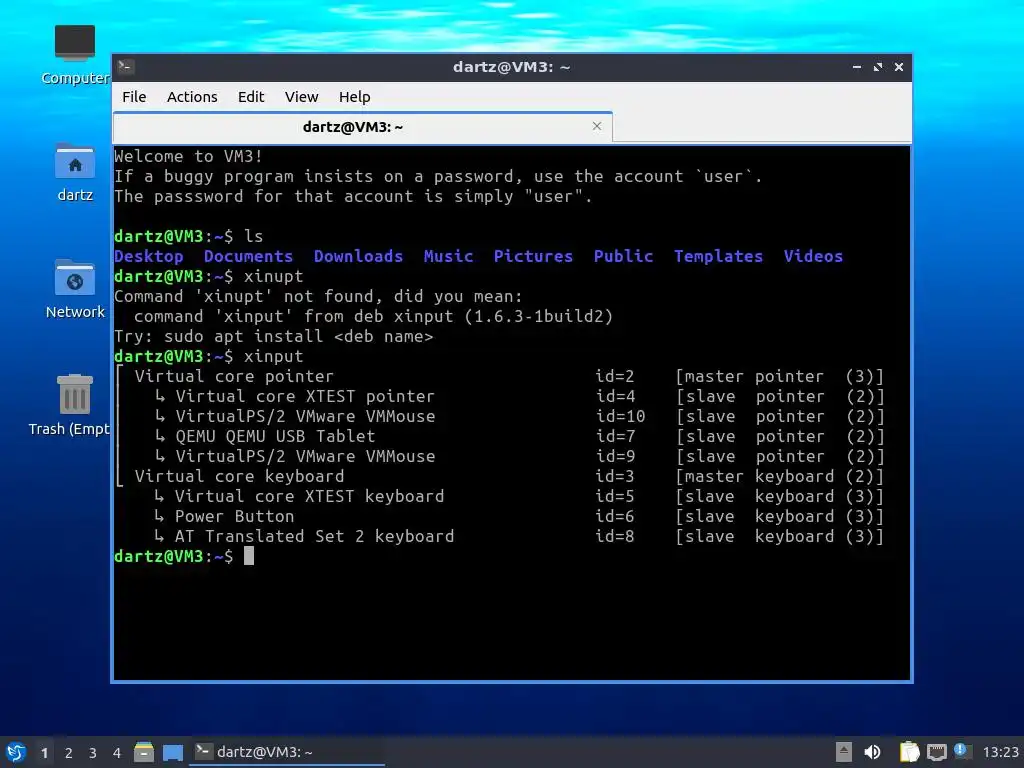The height and width of the screenshot is (768, 1024).
Task: Click the 'Music' directory name
Action: 448,256
